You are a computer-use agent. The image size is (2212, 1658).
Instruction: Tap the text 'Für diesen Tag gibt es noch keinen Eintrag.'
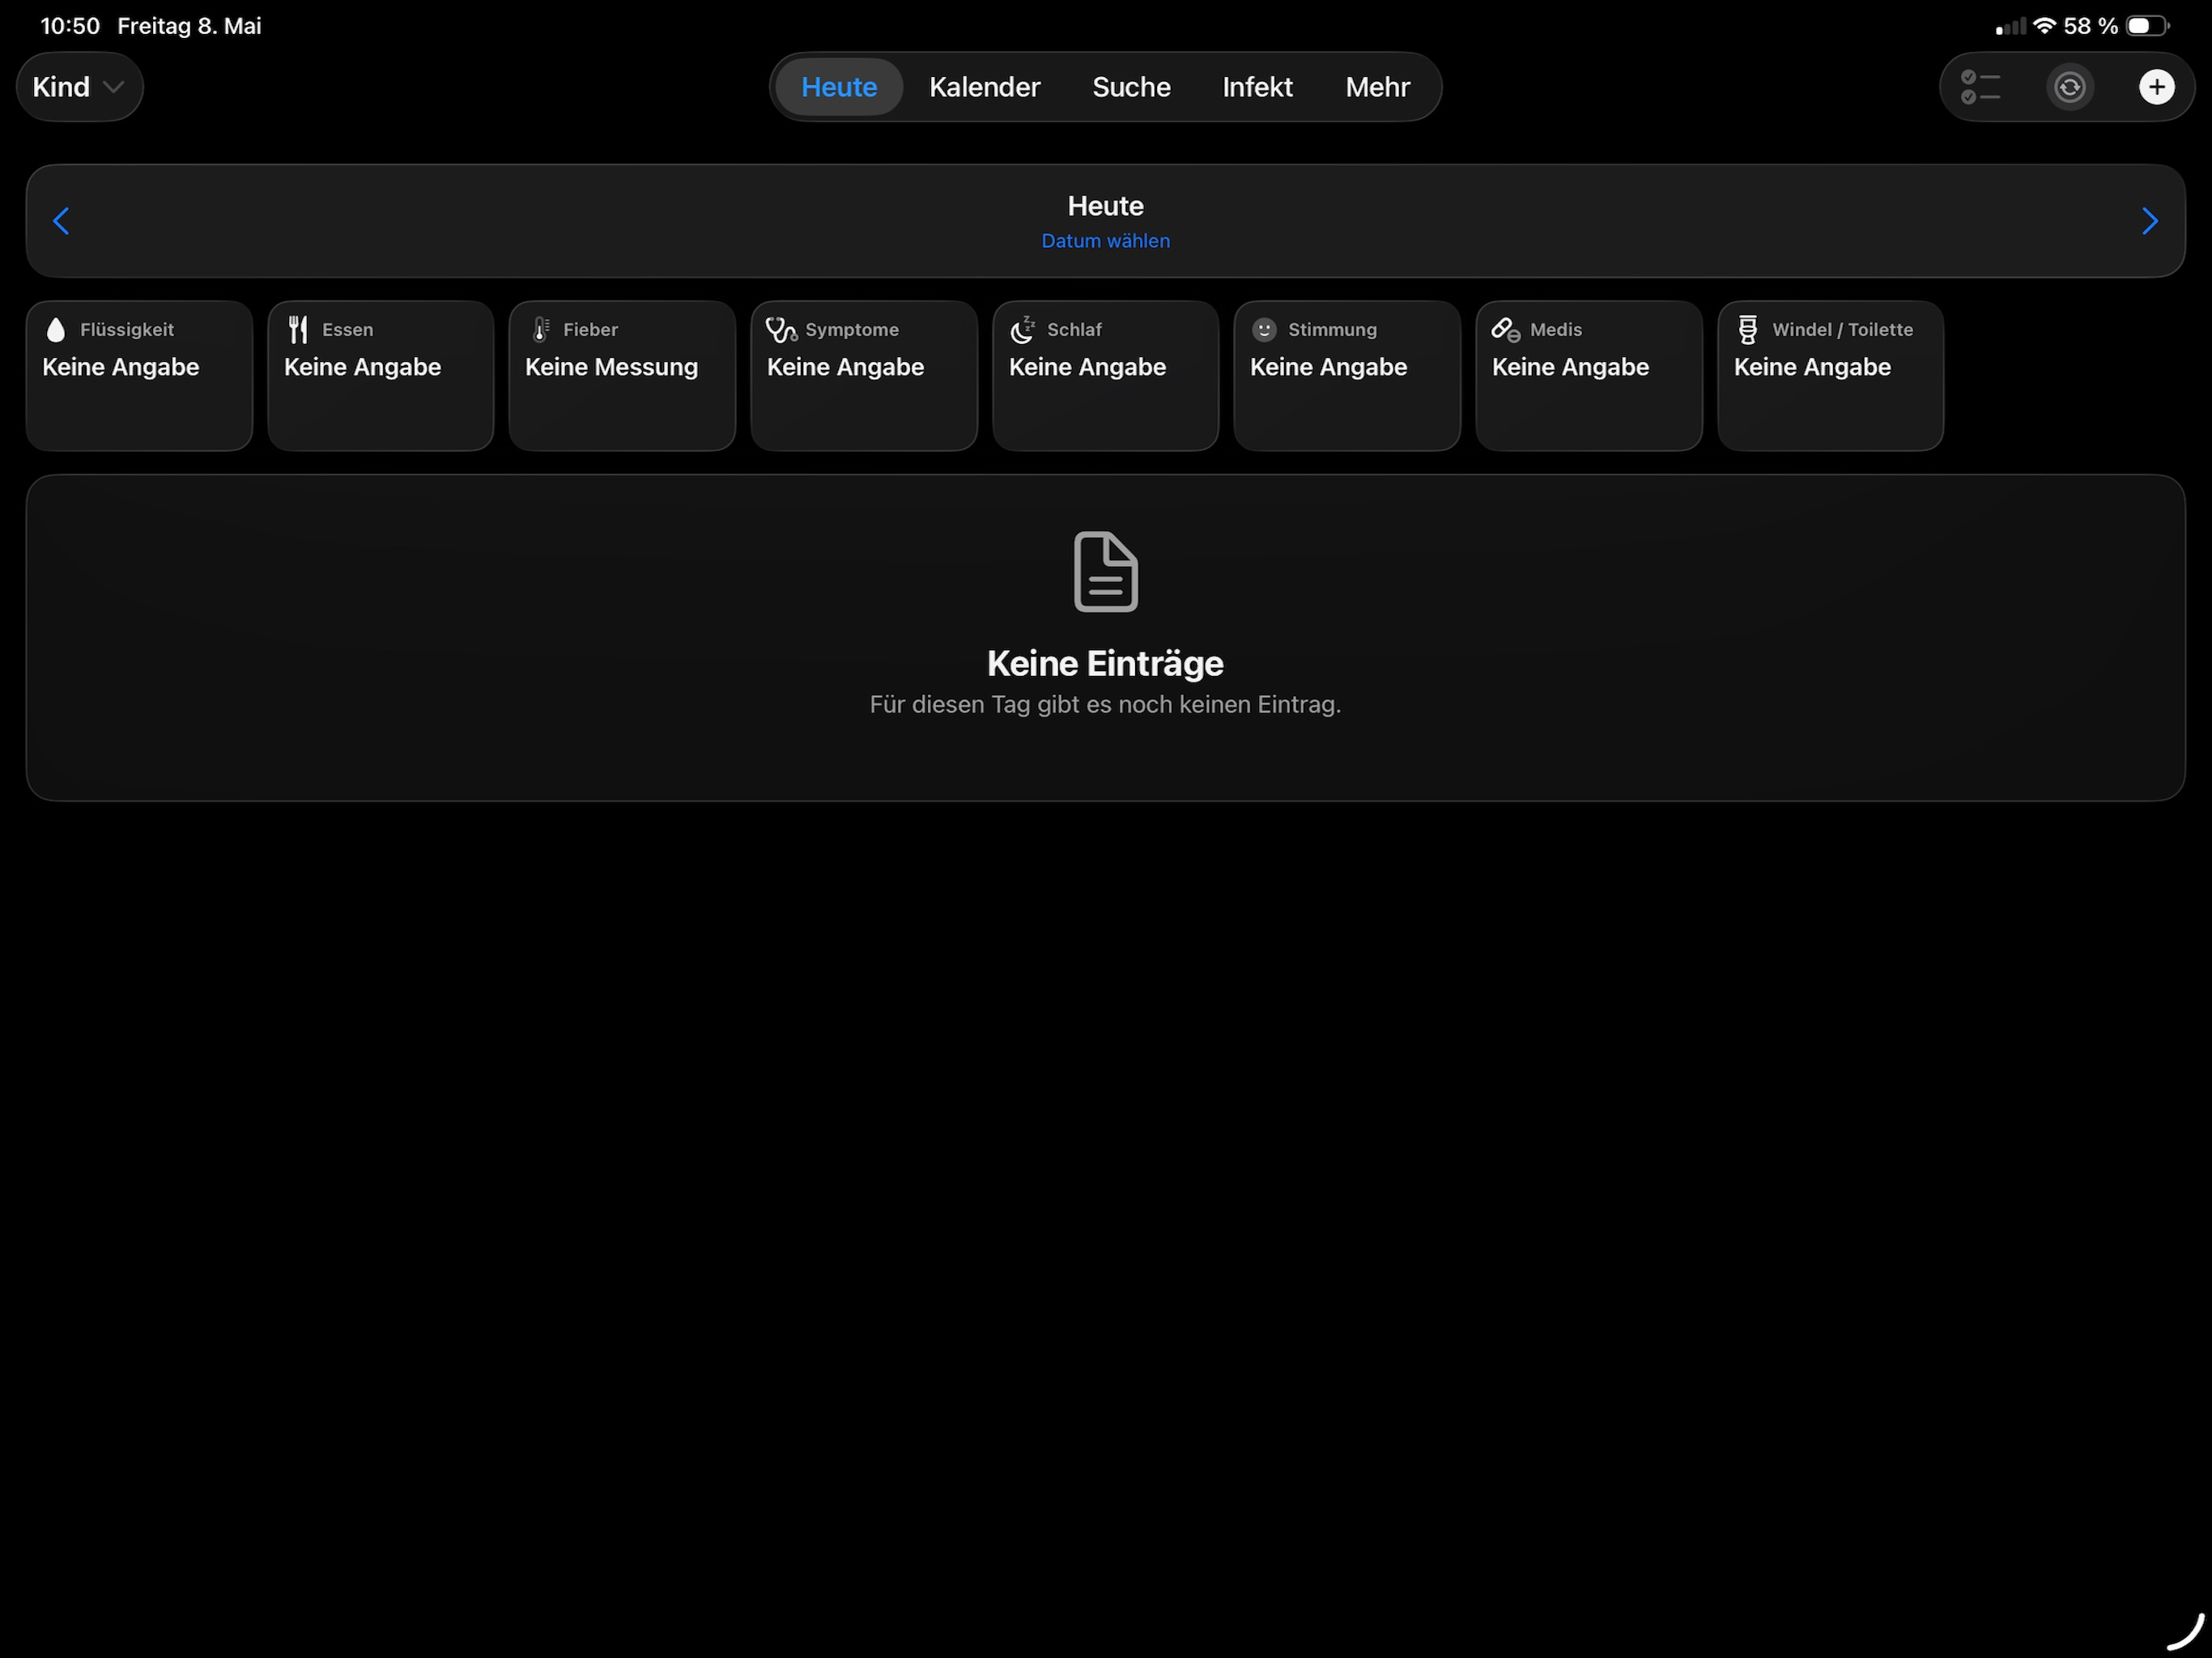coord(1105,704)
